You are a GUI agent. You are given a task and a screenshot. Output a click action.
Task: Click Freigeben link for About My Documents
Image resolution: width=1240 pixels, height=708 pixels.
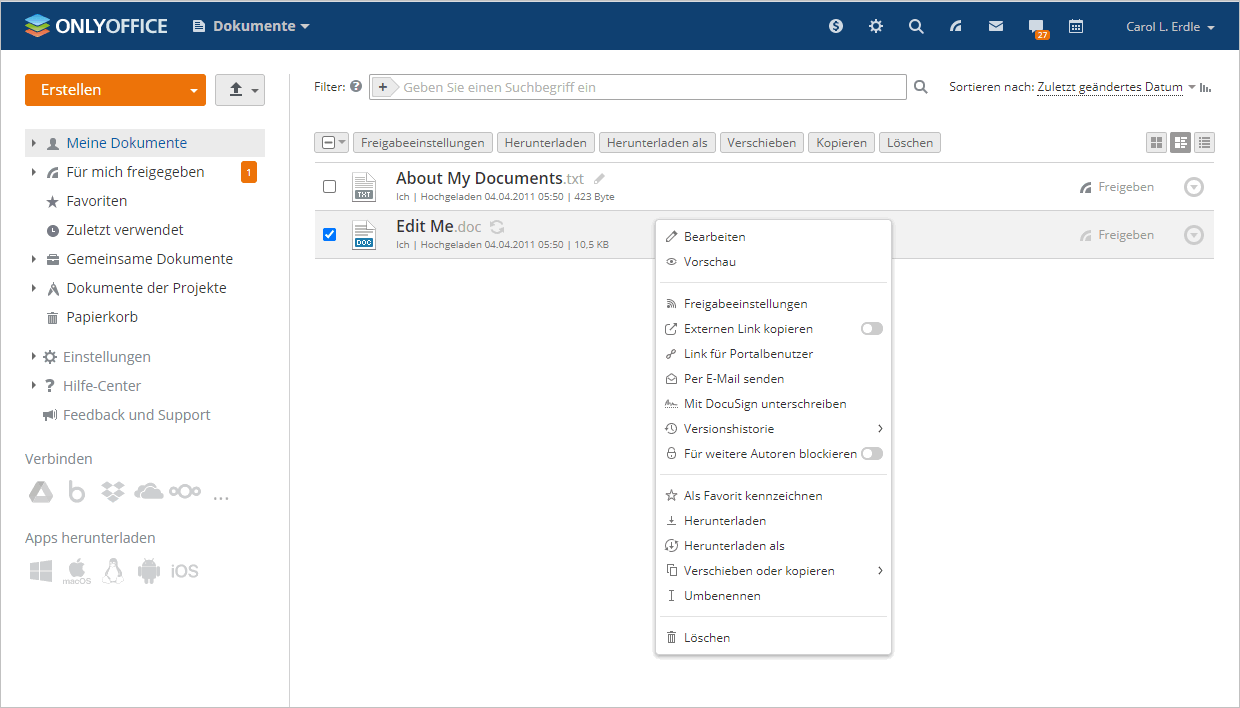point(1117,187)
